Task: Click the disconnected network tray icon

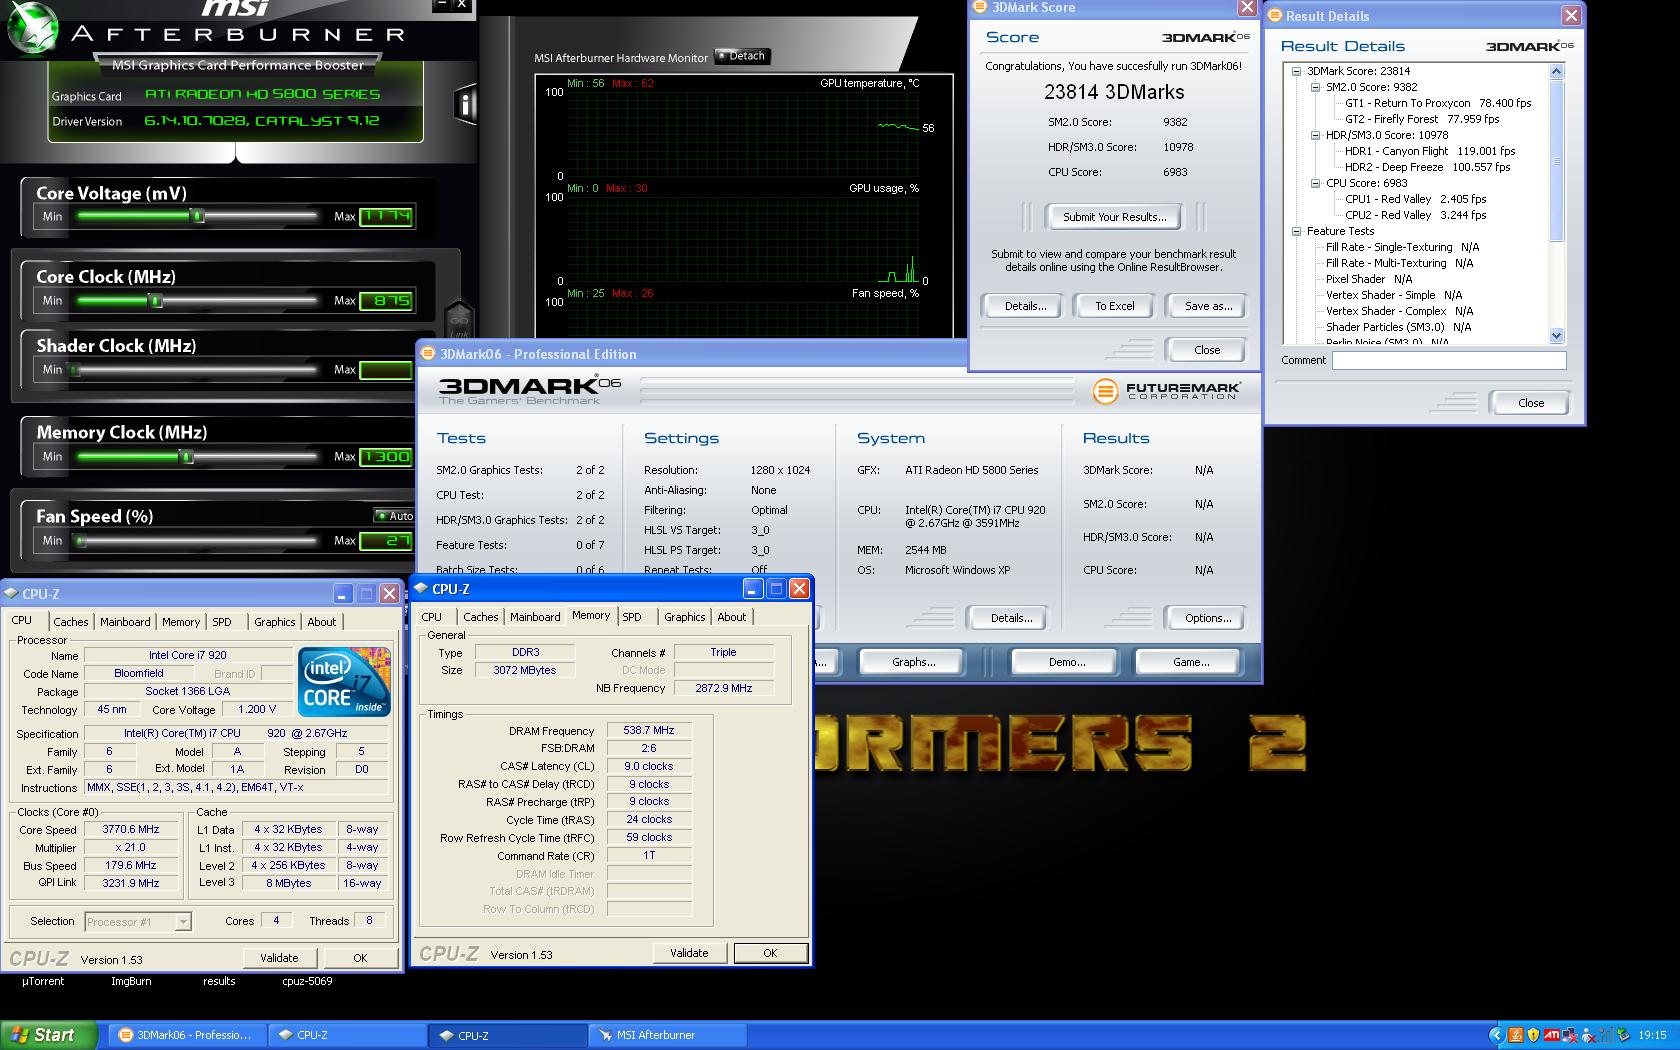Action: (1570, 1035)
